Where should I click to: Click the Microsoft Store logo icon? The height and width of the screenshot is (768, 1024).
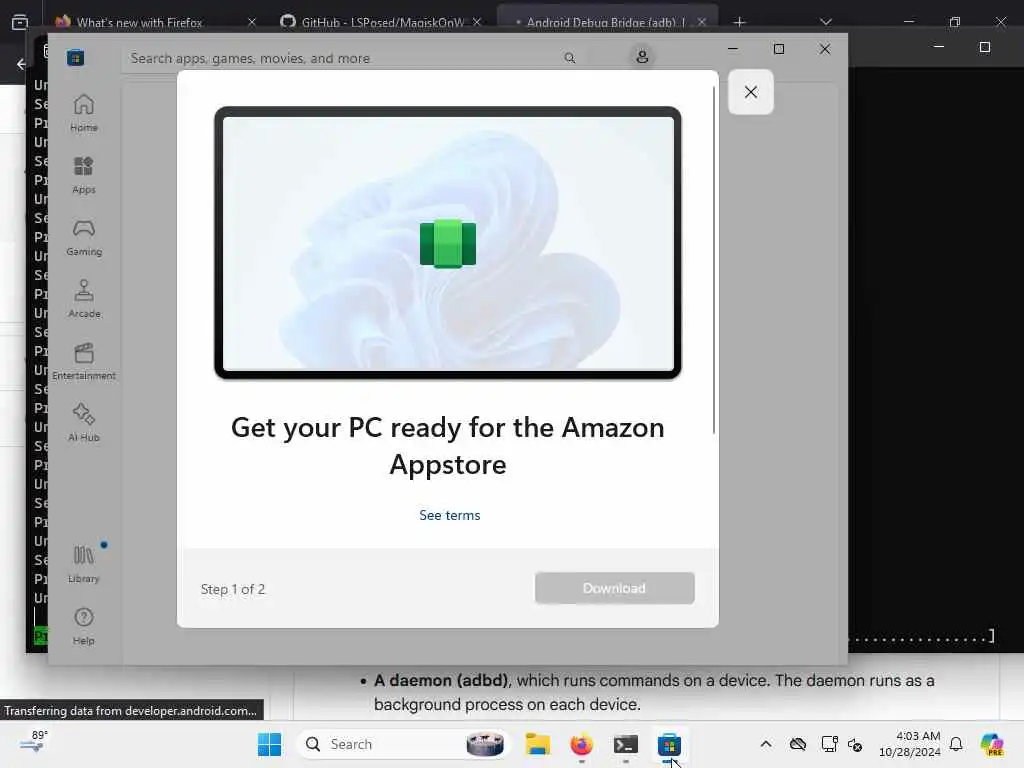pos(76,58)
